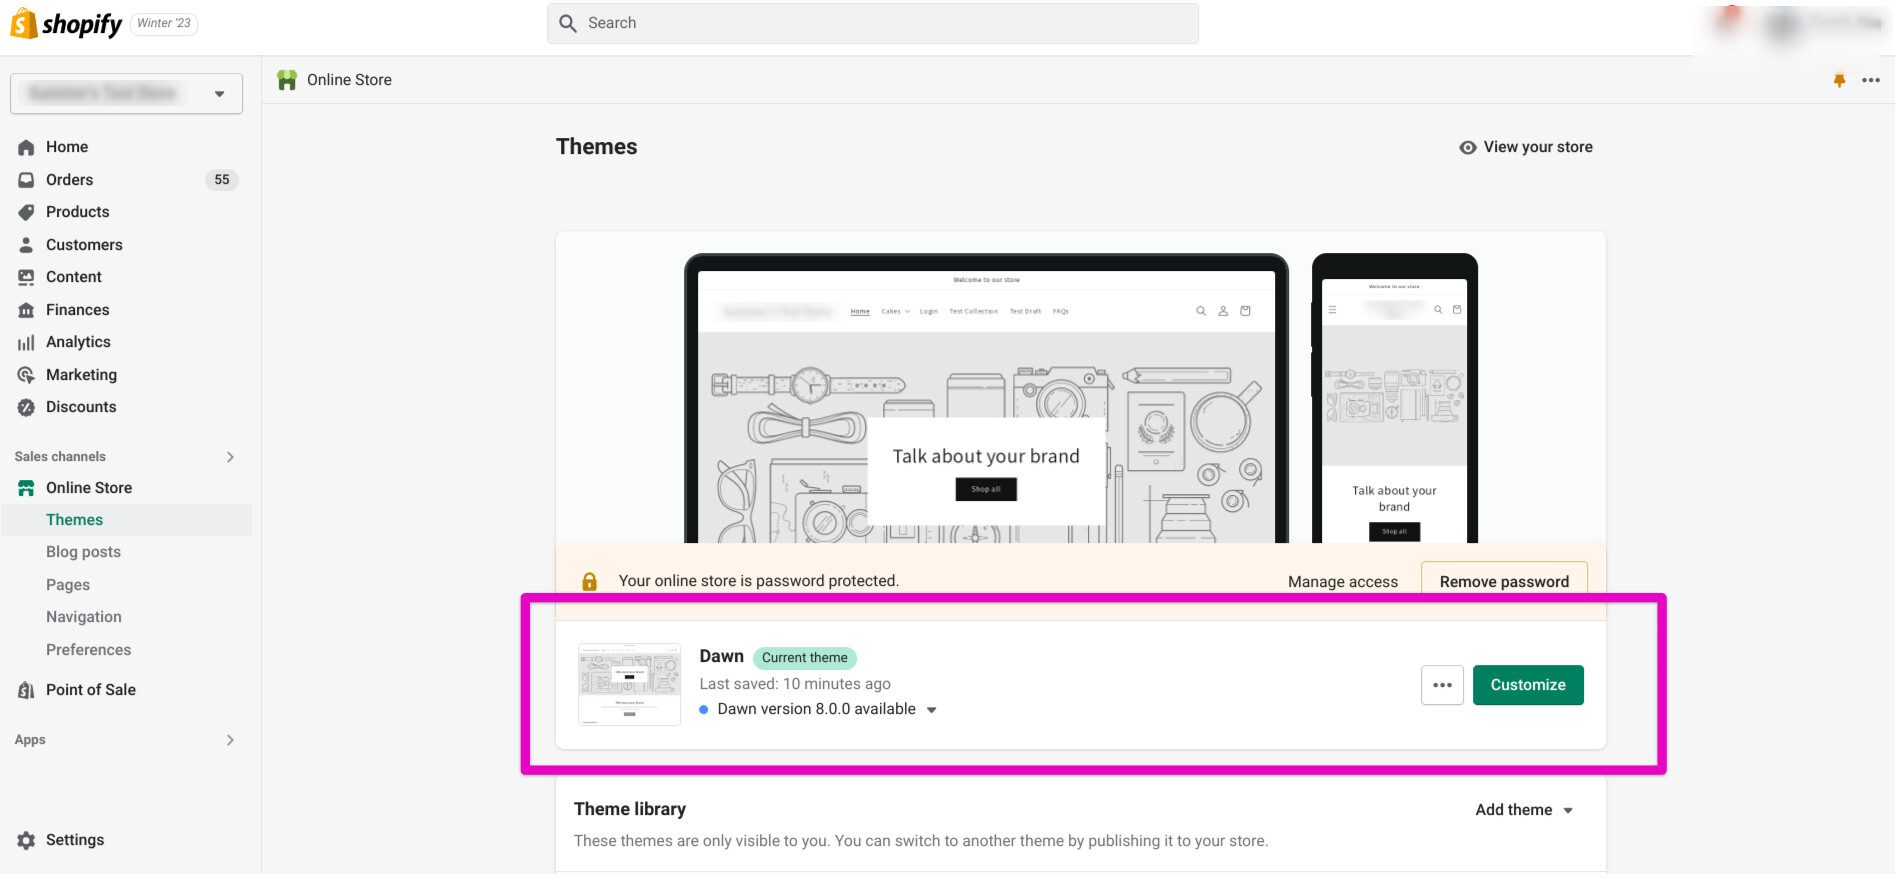1895x878 pixels.
Task: Click the Orders inbox icon
Action: click(26, 180)
